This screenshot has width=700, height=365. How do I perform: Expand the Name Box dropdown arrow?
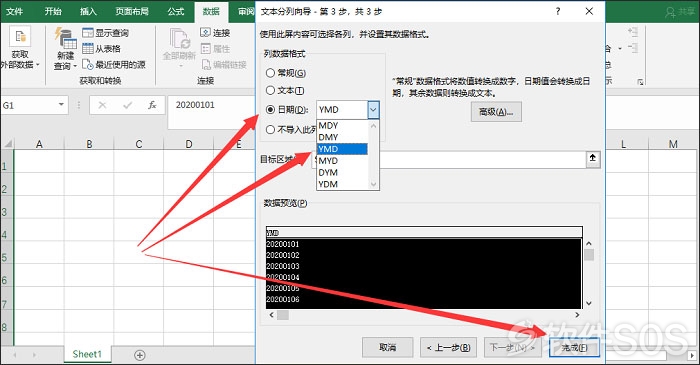point(61,105)
